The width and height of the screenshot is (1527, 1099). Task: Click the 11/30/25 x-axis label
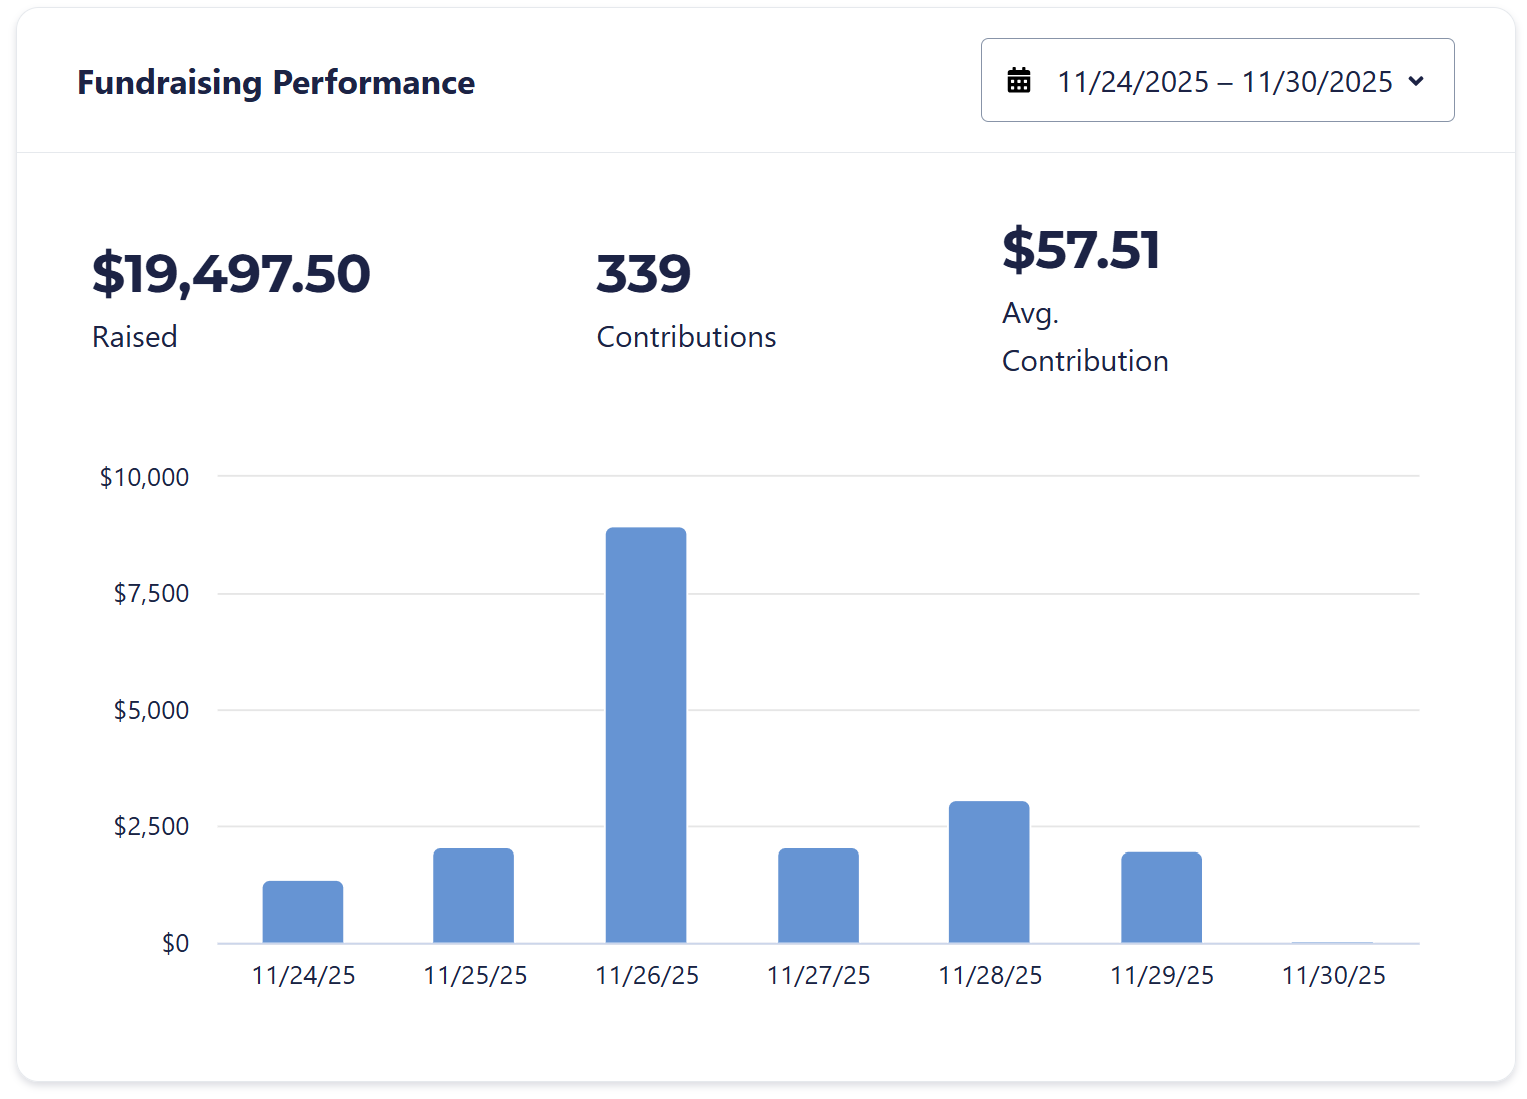pos(1333,976)
